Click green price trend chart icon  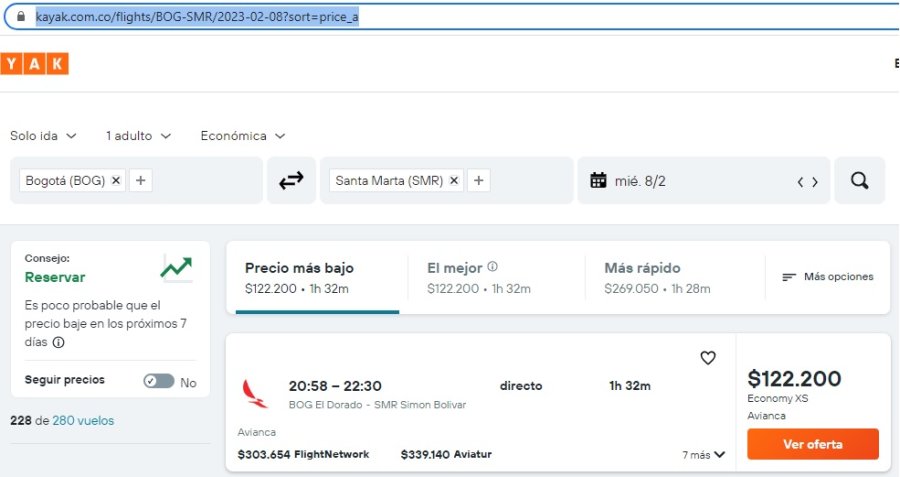coord(176,267)
